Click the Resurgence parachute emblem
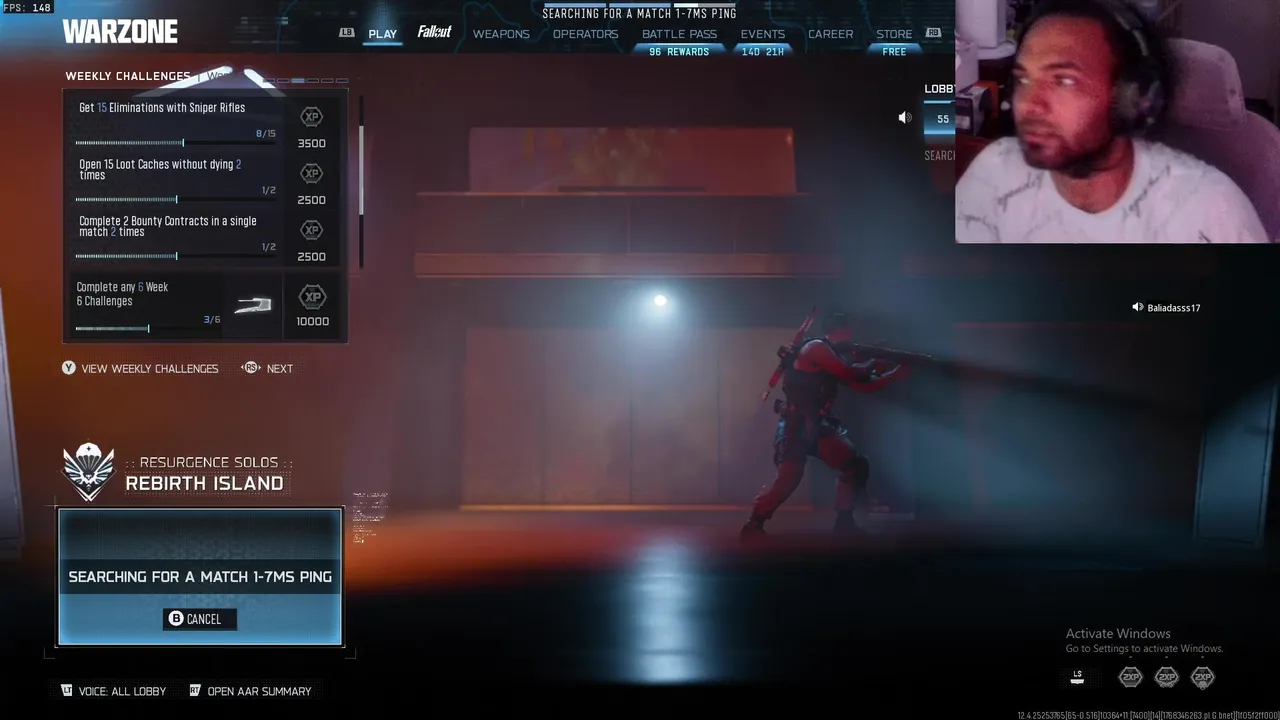This screenshot has height=720, width=1280. 89,471
